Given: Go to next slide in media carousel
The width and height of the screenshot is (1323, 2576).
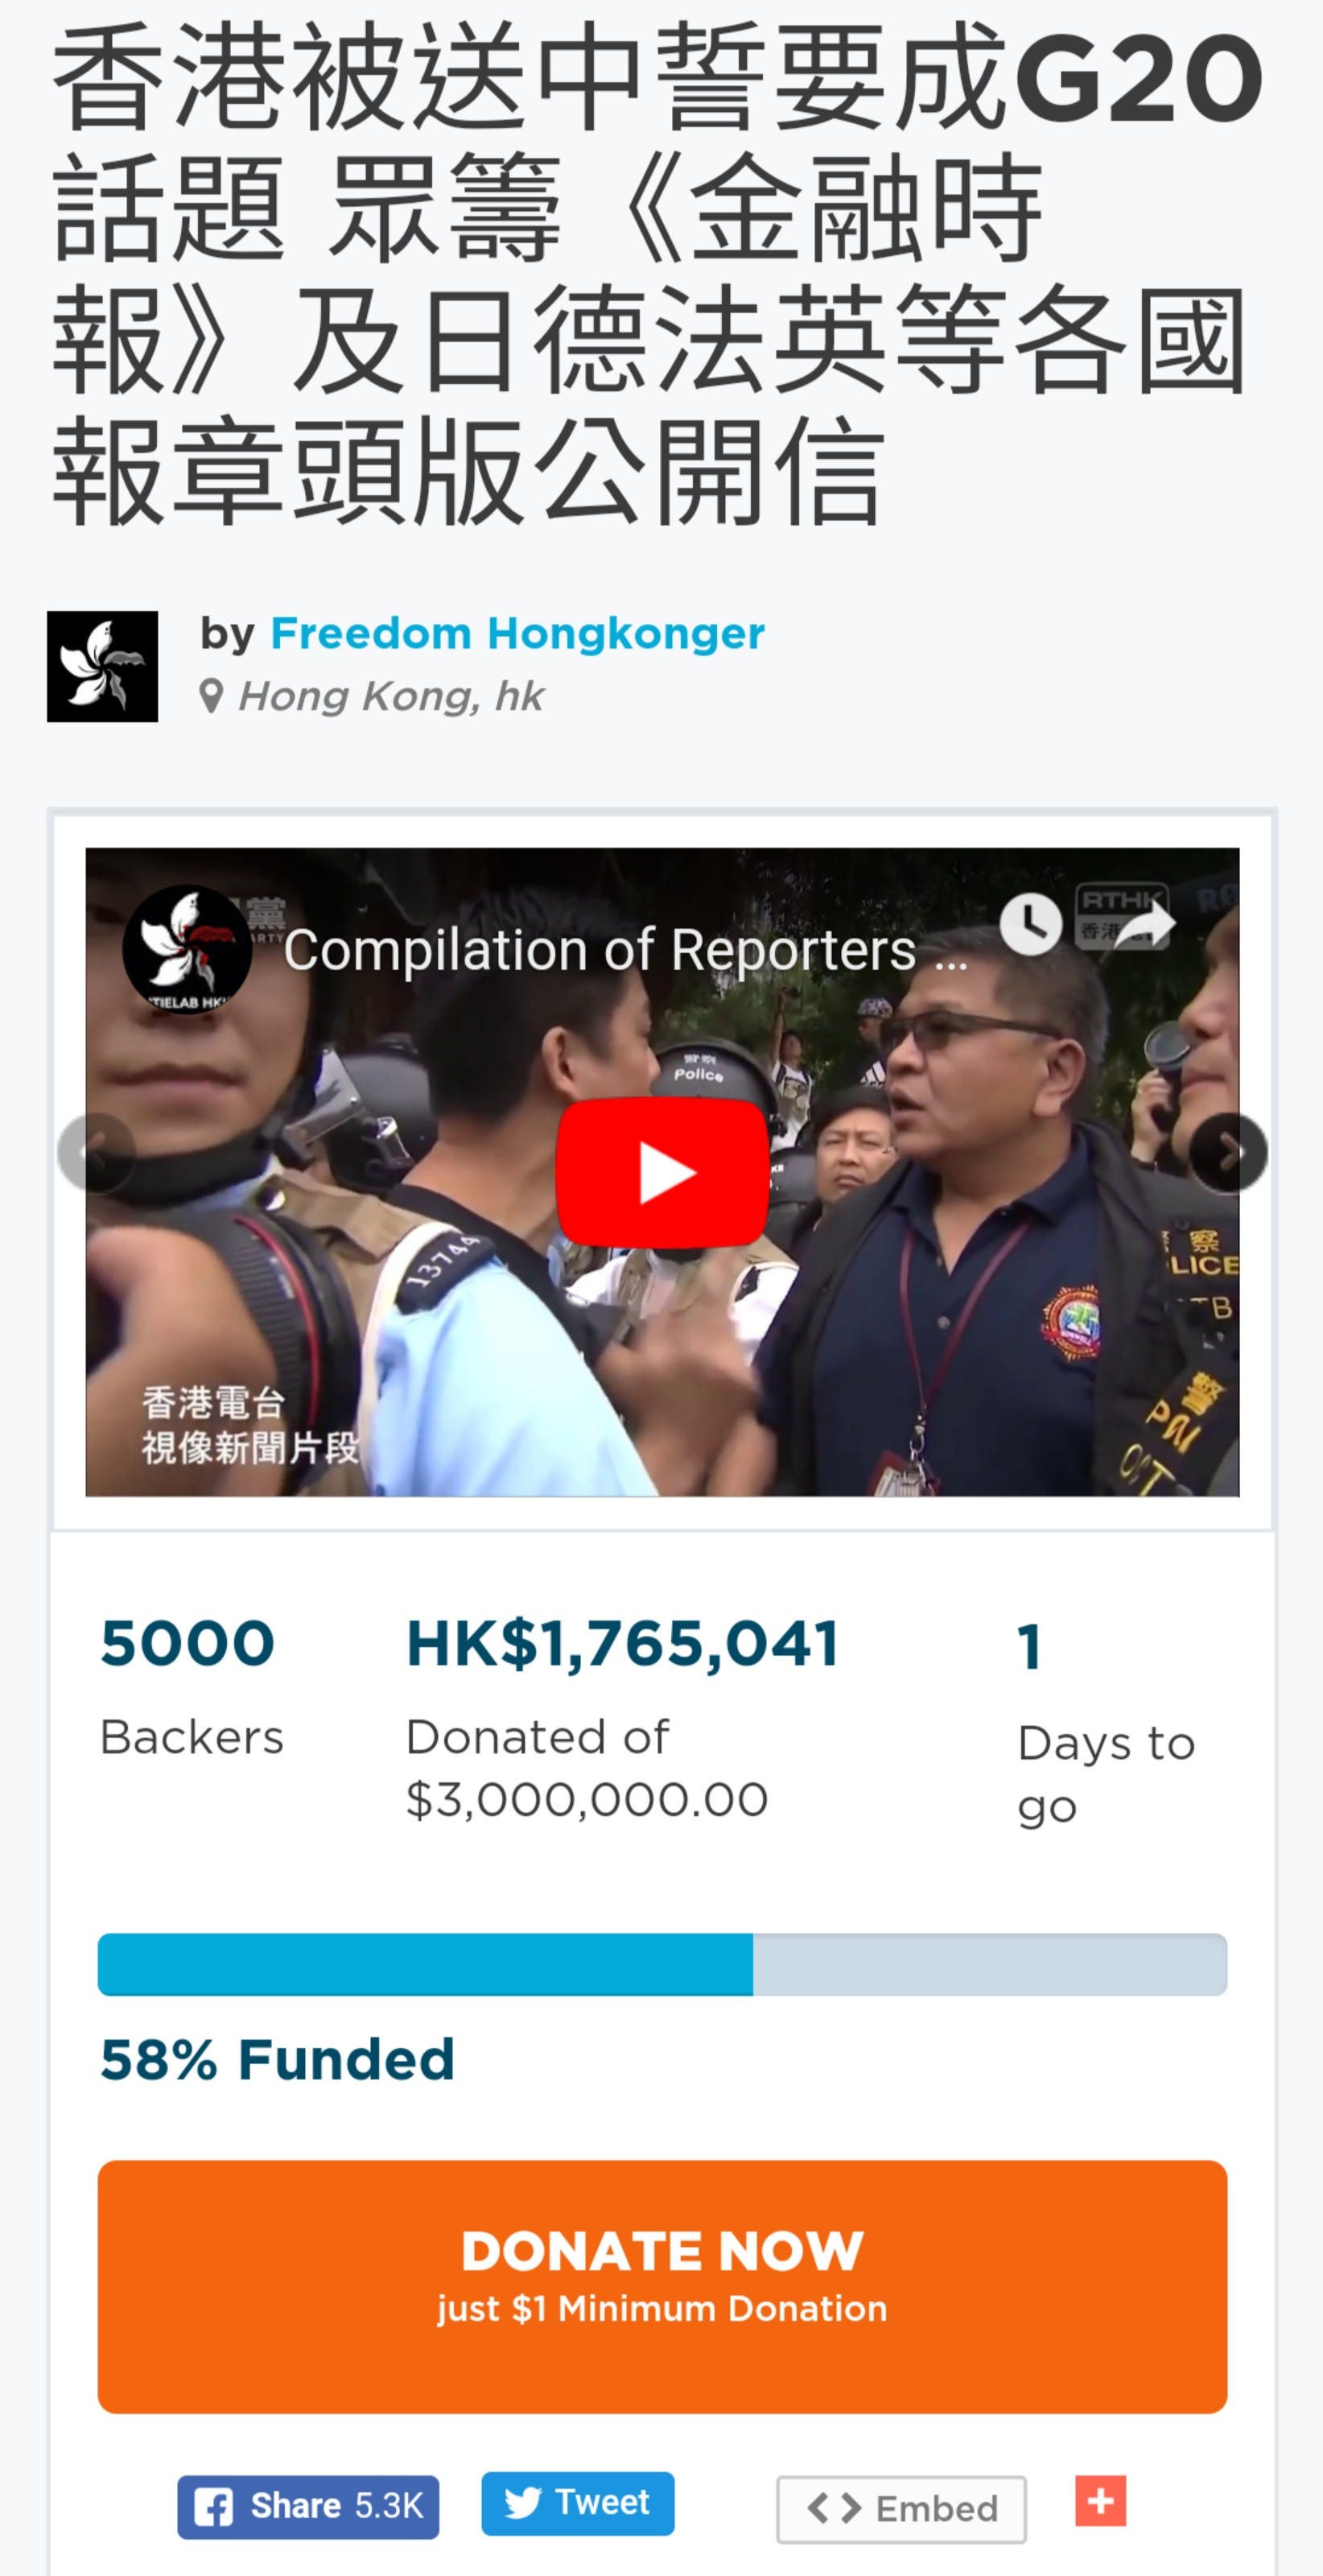Looking at the screenshot, I should (1229, 1152).
